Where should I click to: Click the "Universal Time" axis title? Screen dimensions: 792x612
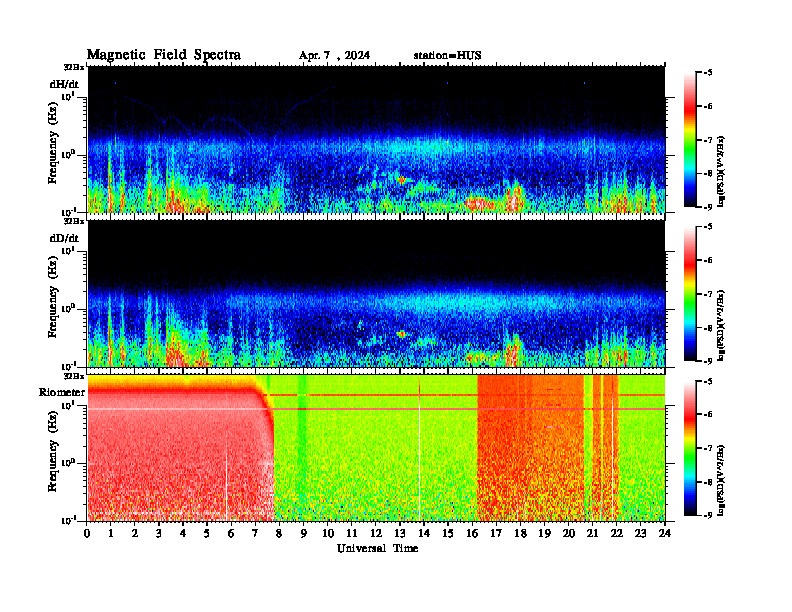(x=377, y=548)
